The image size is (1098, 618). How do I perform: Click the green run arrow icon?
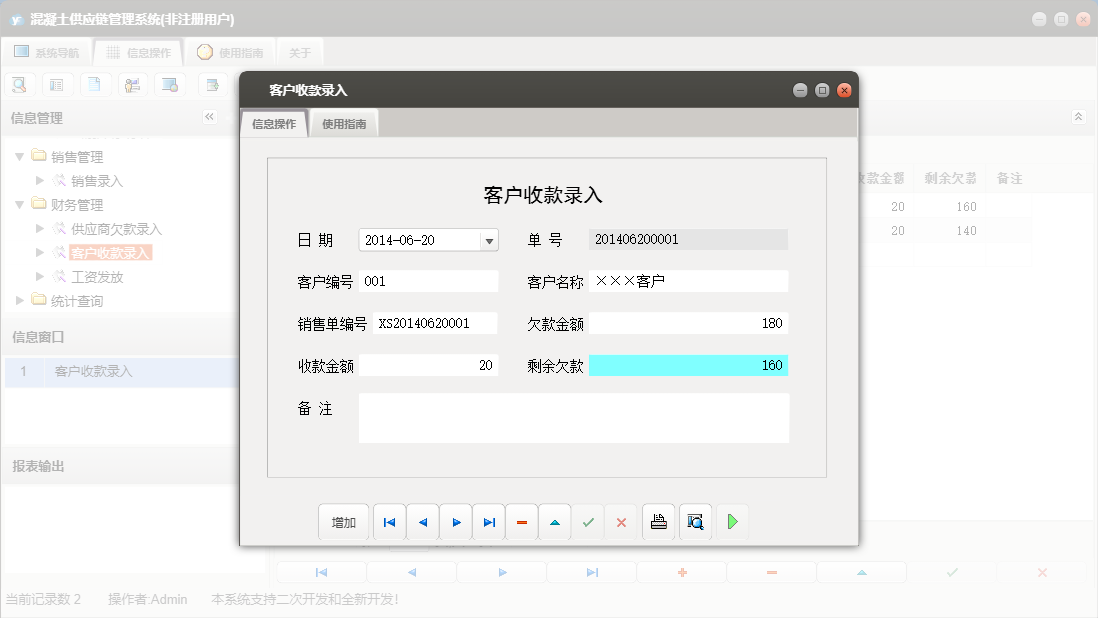[732, 521]
